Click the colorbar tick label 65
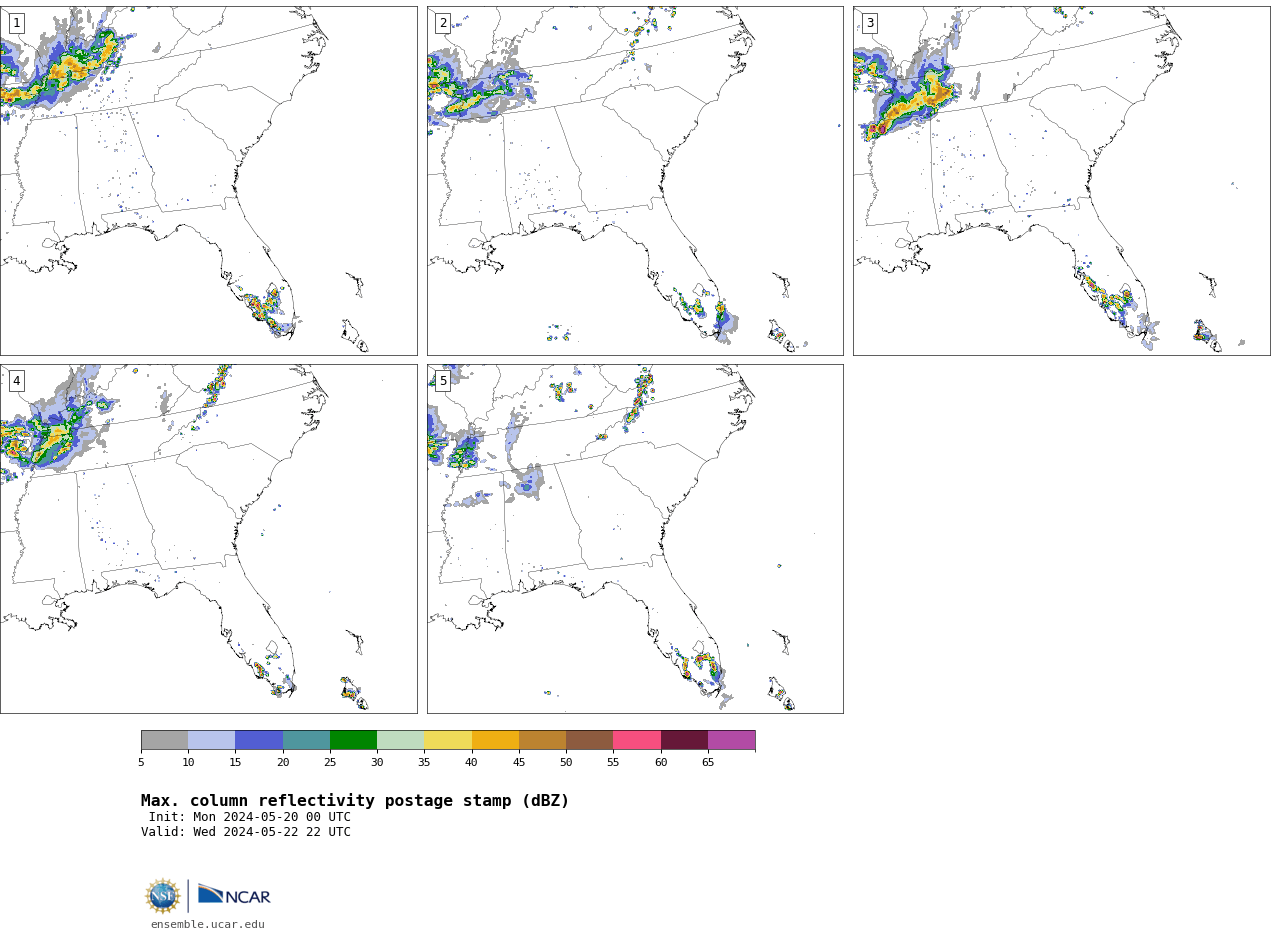1280x936 pixels. pos(708,763)
